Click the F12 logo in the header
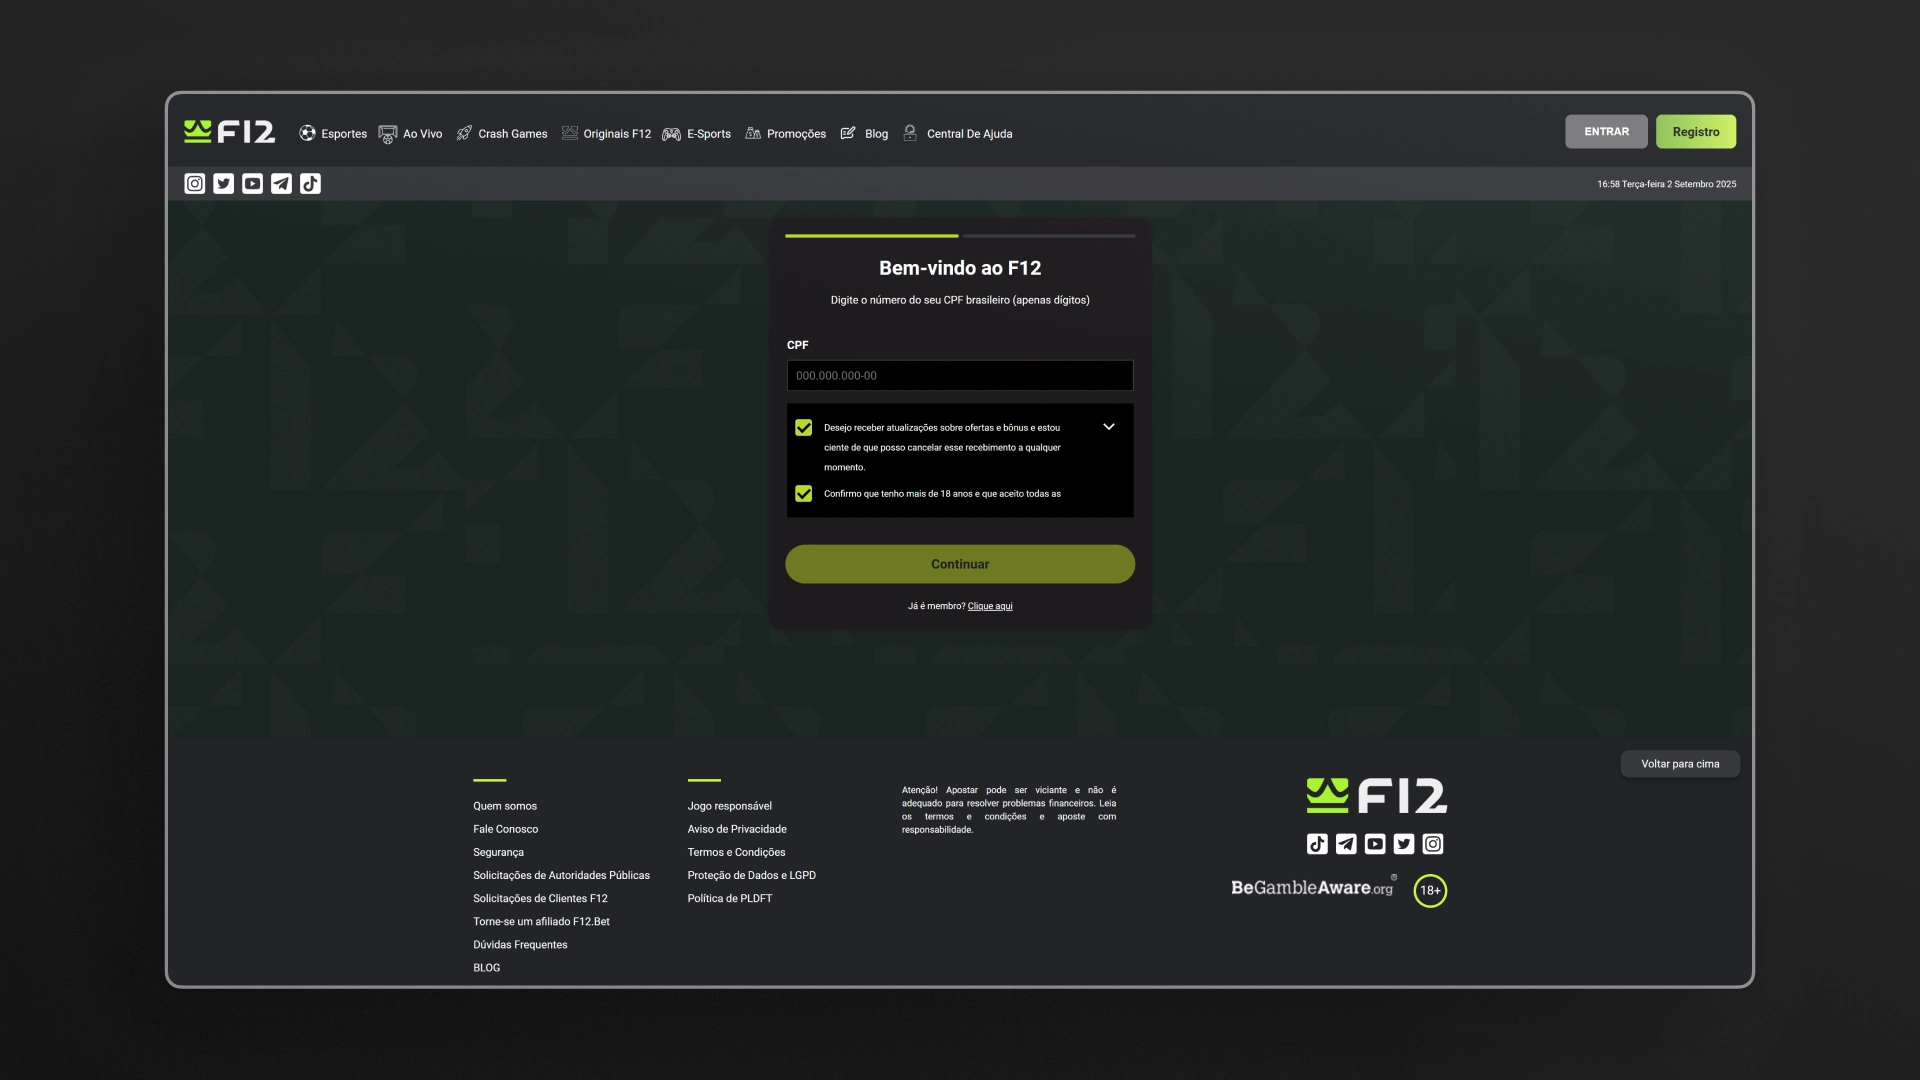 (230, 131)
